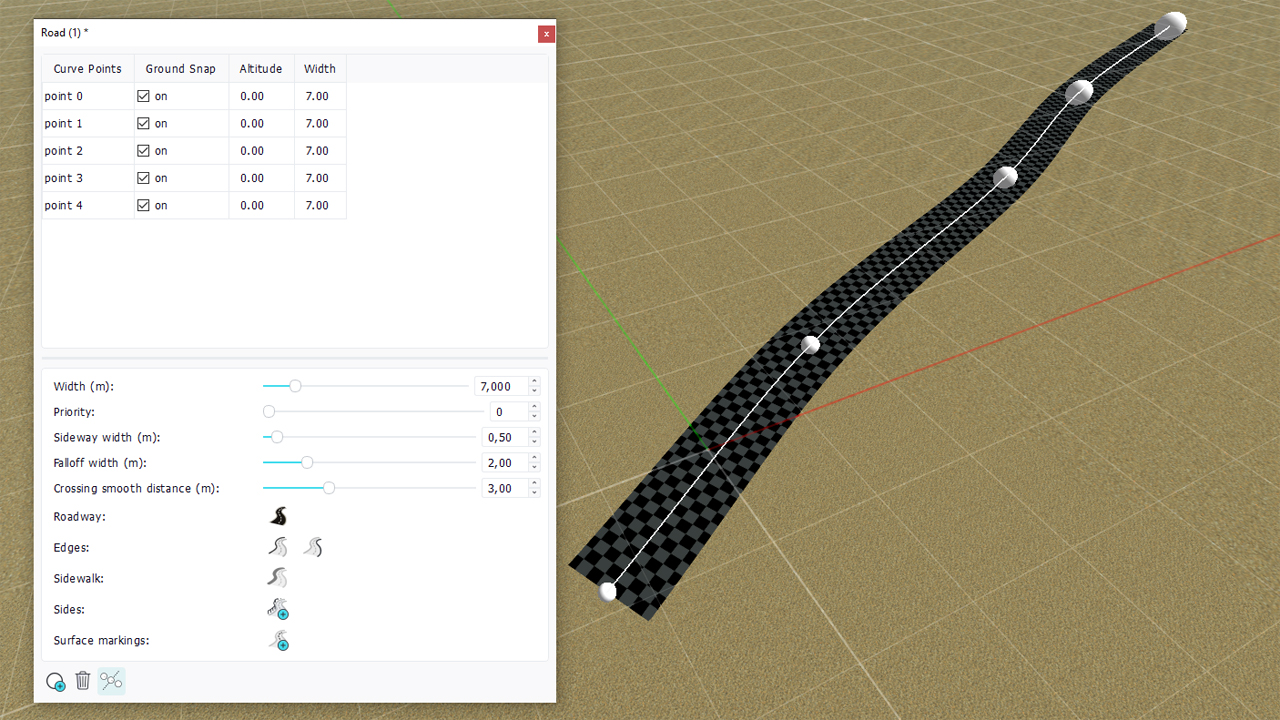Image resolution: width=1280 pixels, height=720 pixels.
Task: Disable Ground Snap on point 4
Action: pos(143,205)
